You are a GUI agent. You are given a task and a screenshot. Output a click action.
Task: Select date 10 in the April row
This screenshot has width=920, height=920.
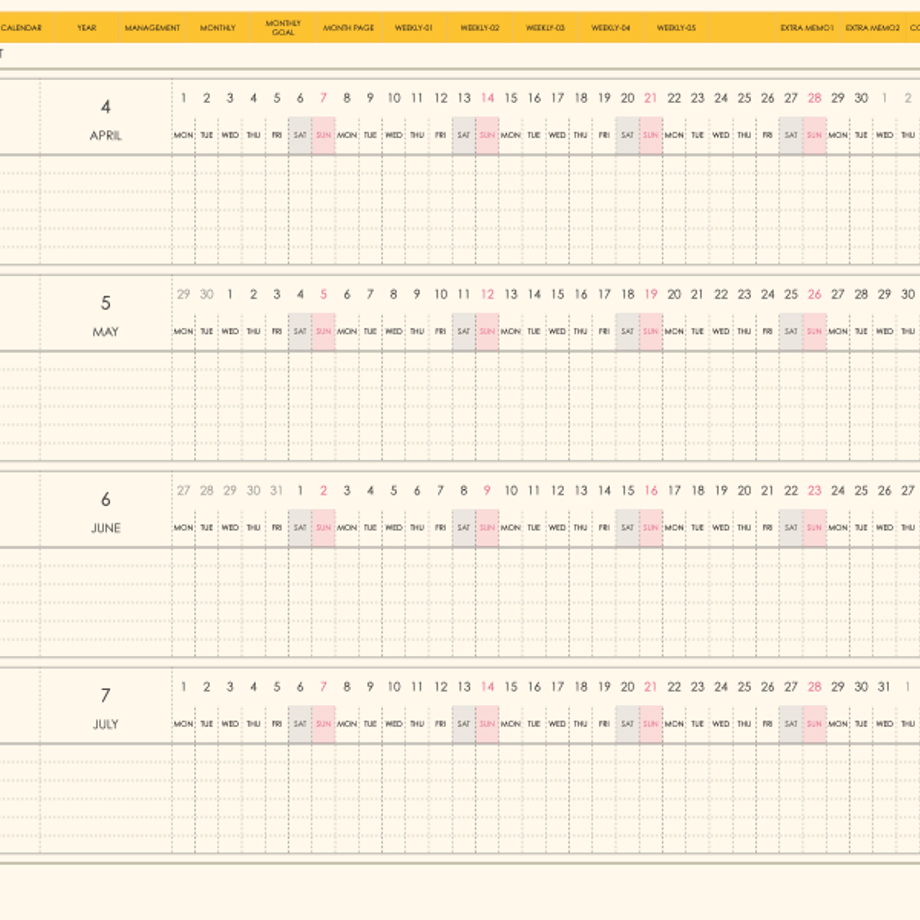[394, 98]
